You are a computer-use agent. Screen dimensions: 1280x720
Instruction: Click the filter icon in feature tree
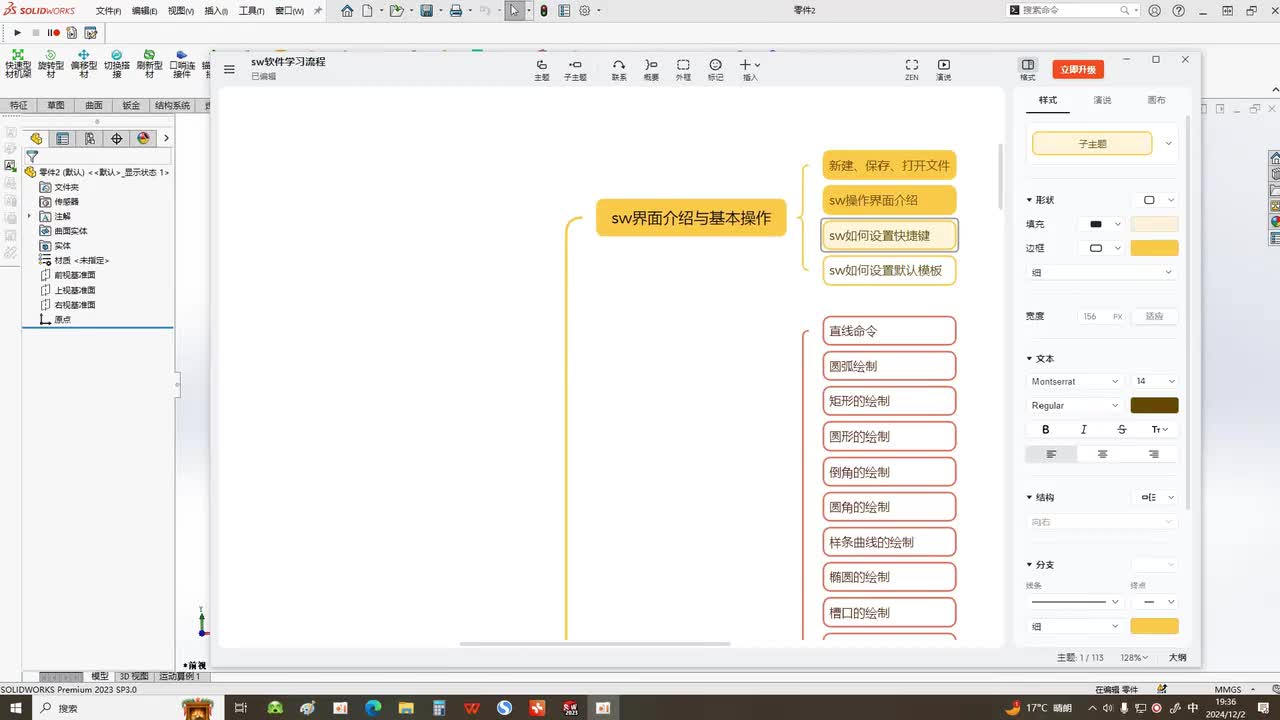pos(32,157)
